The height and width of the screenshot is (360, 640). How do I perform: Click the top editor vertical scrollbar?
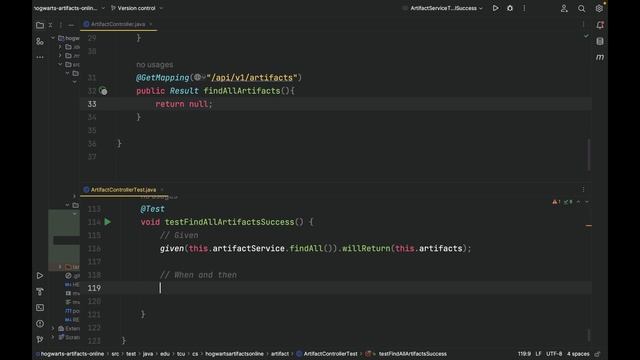coord(589,154)
